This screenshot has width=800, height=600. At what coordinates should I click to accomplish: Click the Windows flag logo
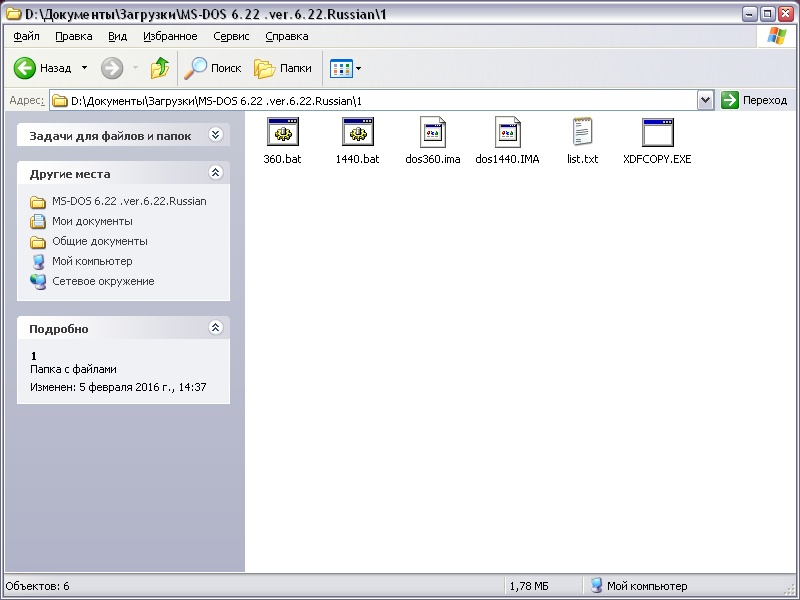point(777,36)
